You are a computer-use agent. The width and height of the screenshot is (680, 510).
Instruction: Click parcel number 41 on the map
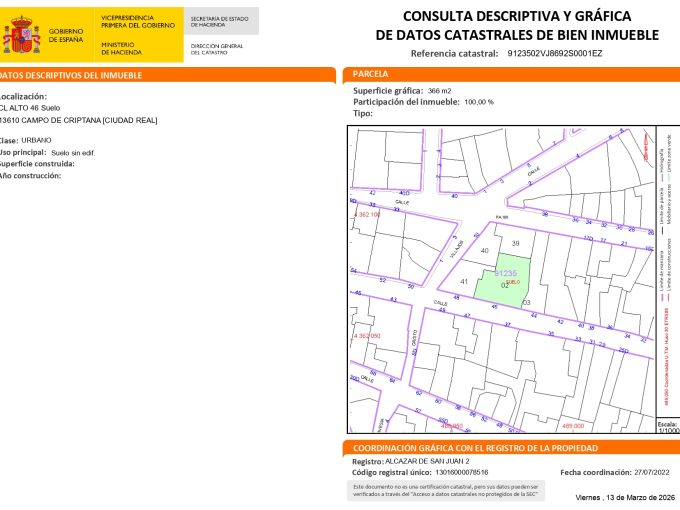click(x=464, y=282)
